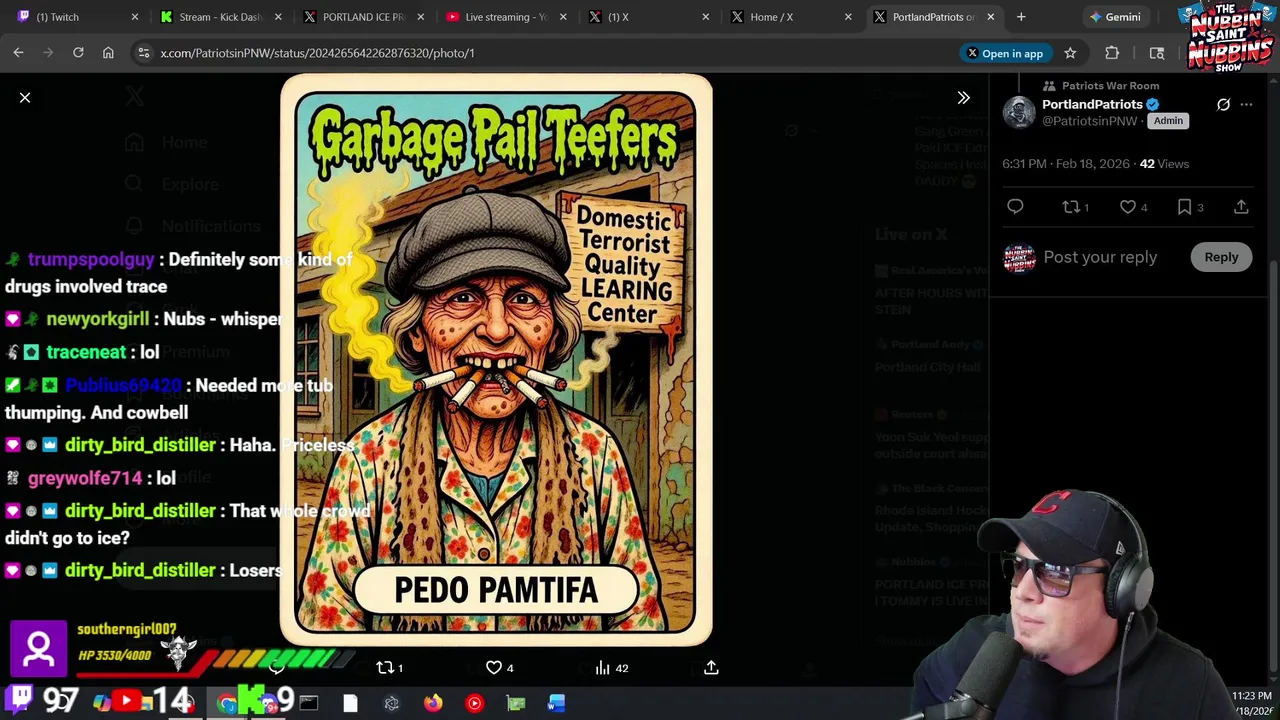The height and width of the screenshot is (720, 1280).
Task: Close the photo viewer with the X
Action: coord(25,98)
